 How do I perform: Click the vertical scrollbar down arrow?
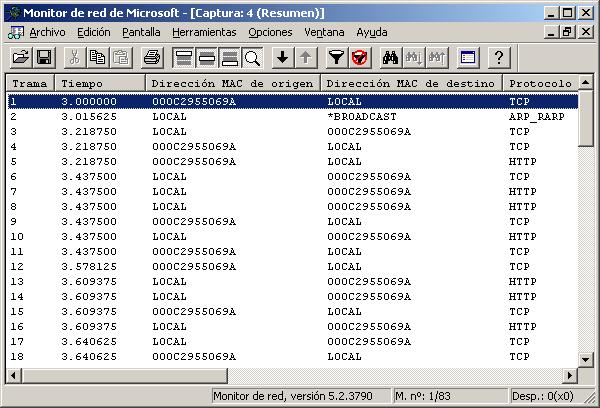point(587,358)
